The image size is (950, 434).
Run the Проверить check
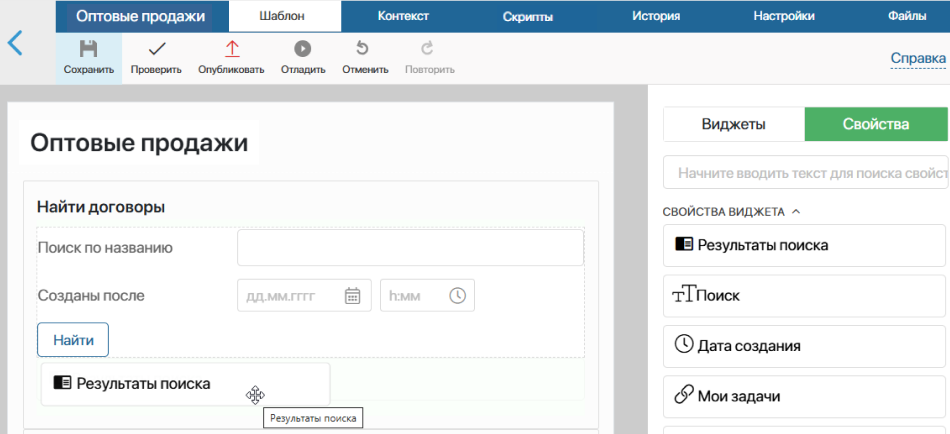coord(156,58)
